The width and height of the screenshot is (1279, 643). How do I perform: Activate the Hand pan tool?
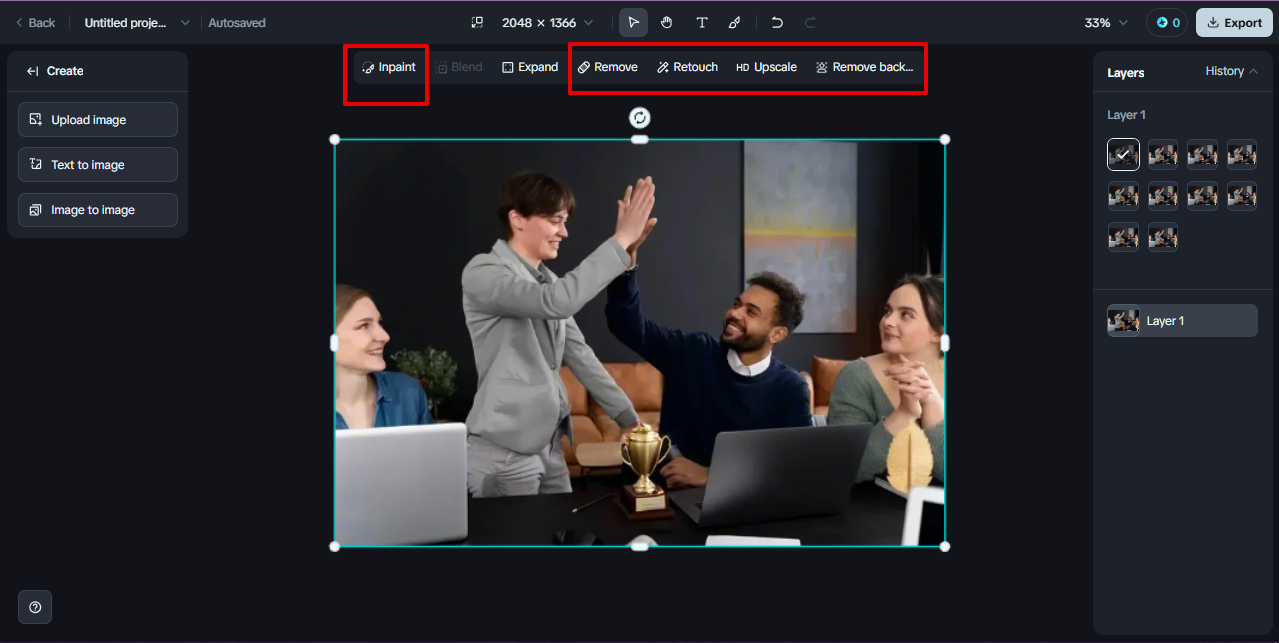tap(667, 22)
